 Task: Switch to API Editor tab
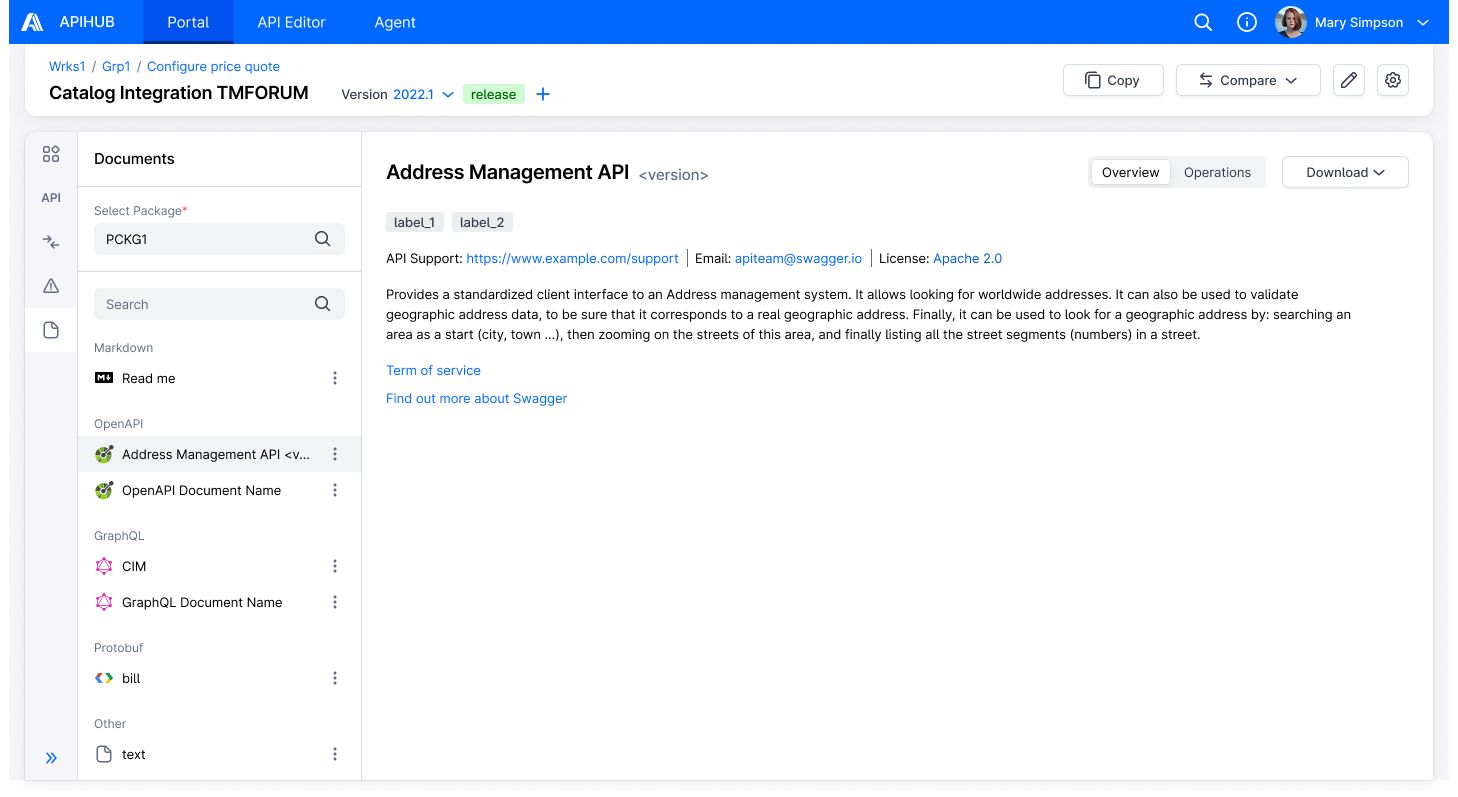(292, 22)
